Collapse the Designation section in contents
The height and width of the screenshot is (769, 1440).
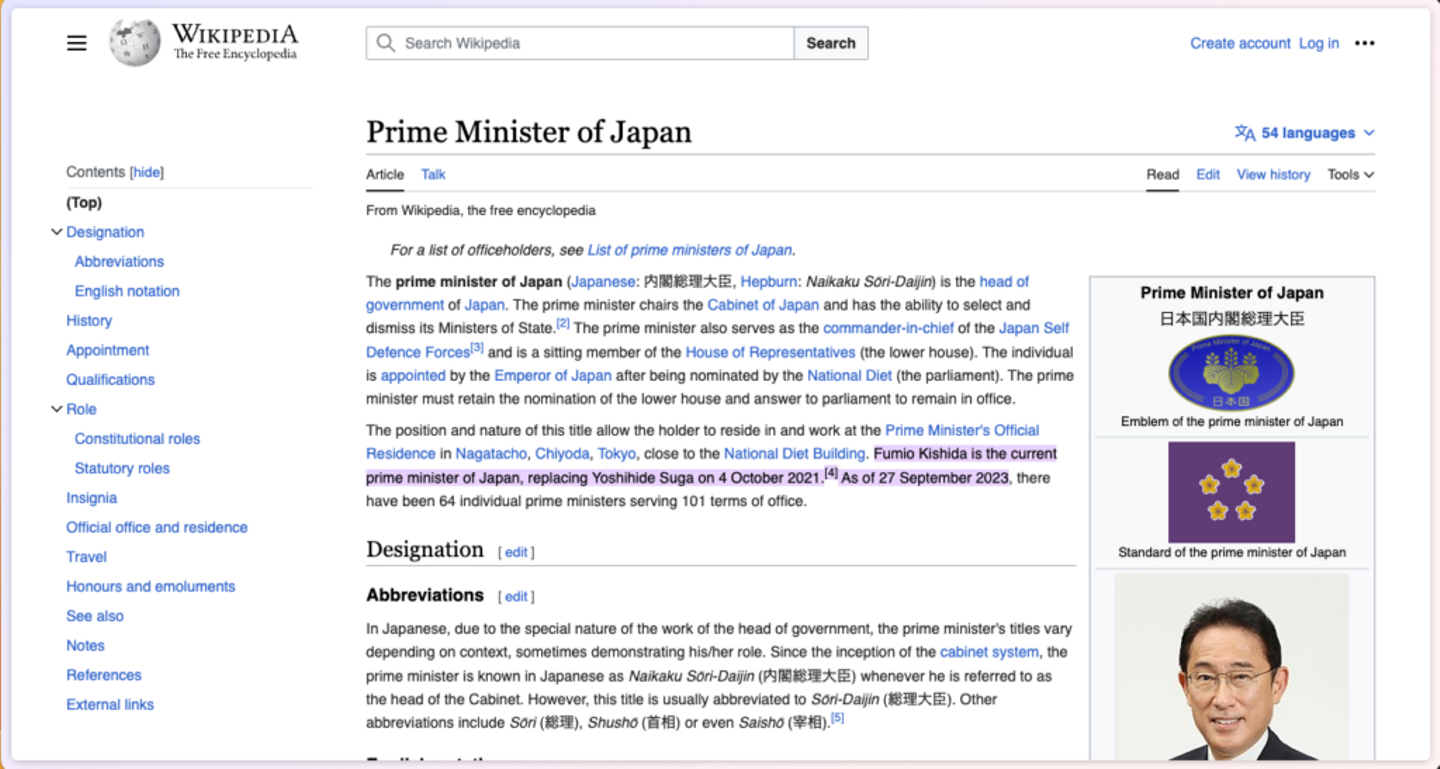(57, 232)
